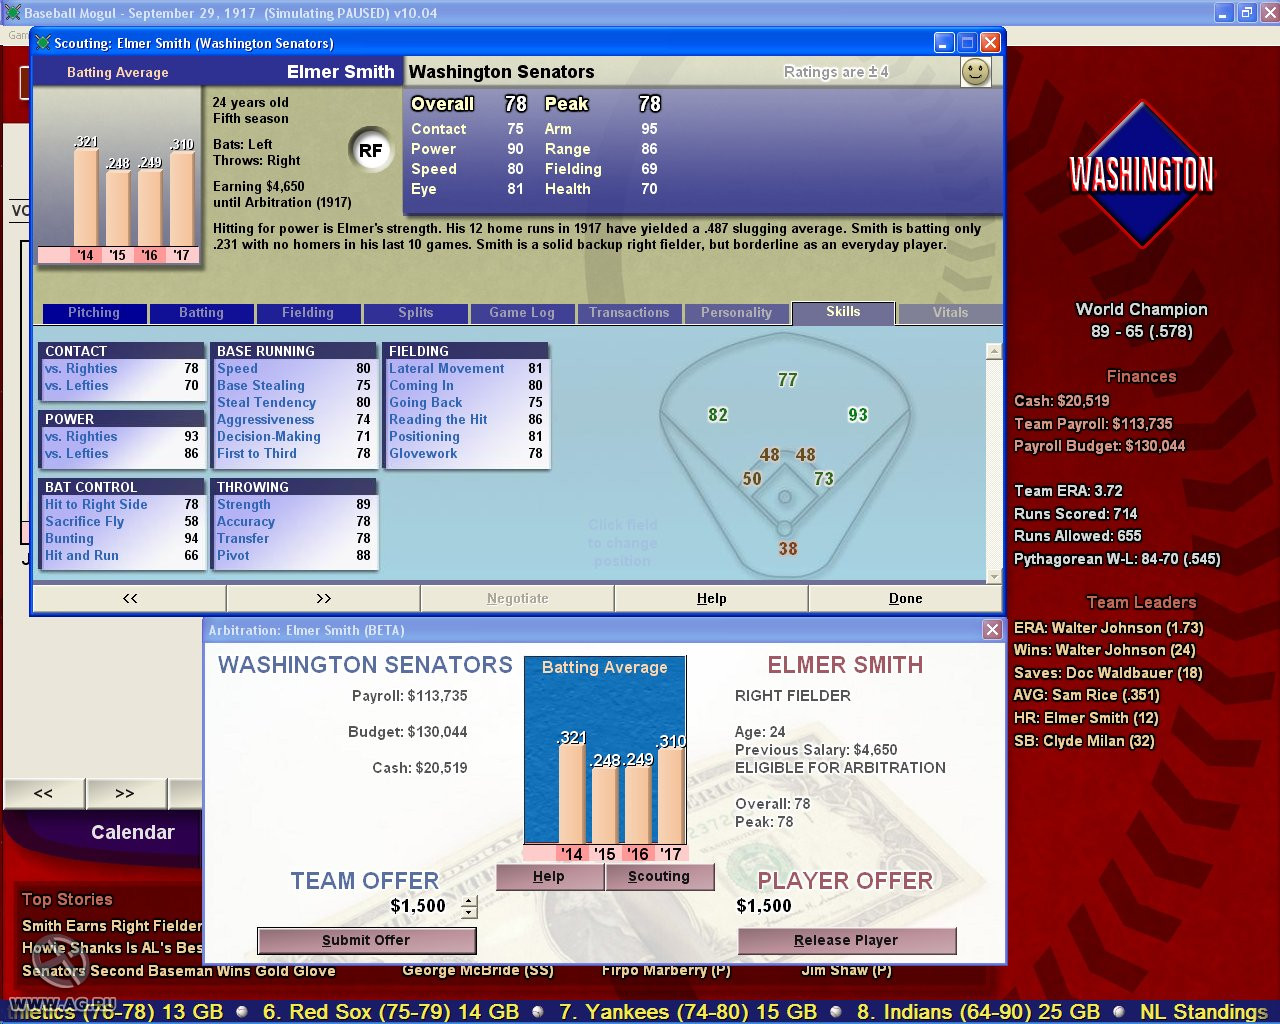The height and width of the screenshot is (1024, 1280).
Task: Close the Arbitration dialog
Action: [992, 629]
